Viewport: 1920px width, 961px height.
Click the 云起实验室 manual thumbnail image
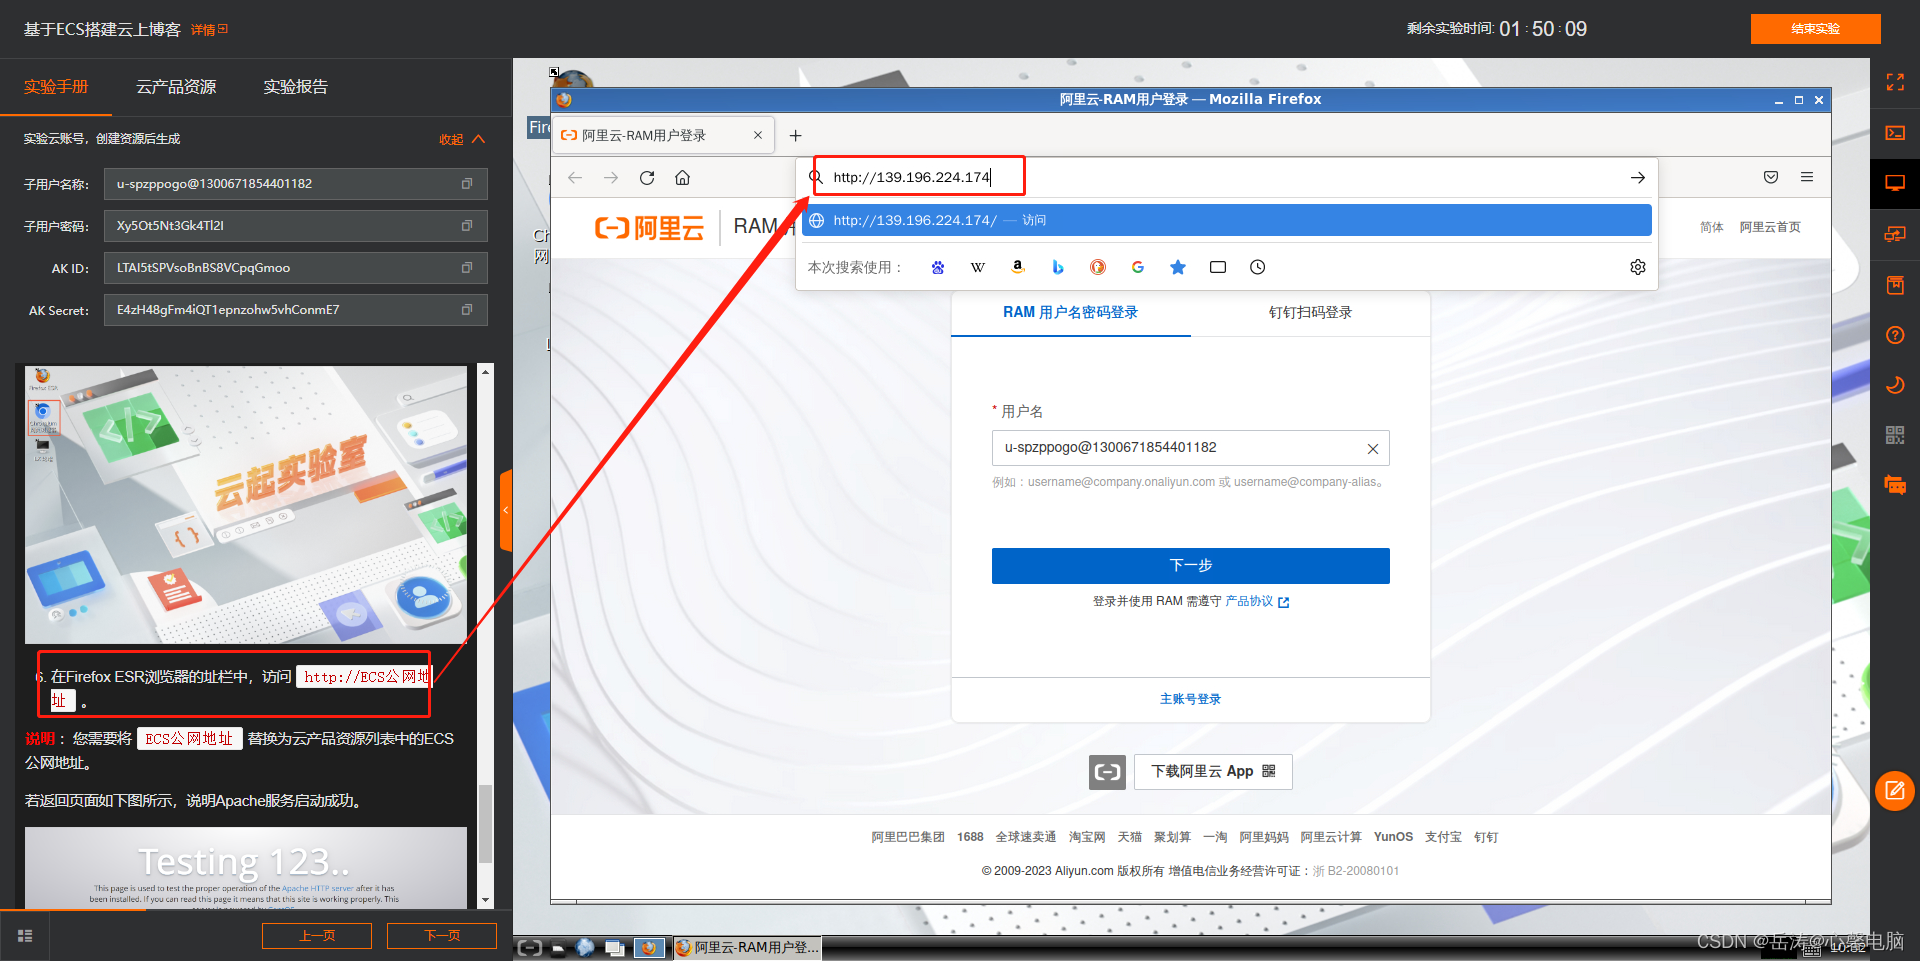pyautogui.click(x=246, y=504)
